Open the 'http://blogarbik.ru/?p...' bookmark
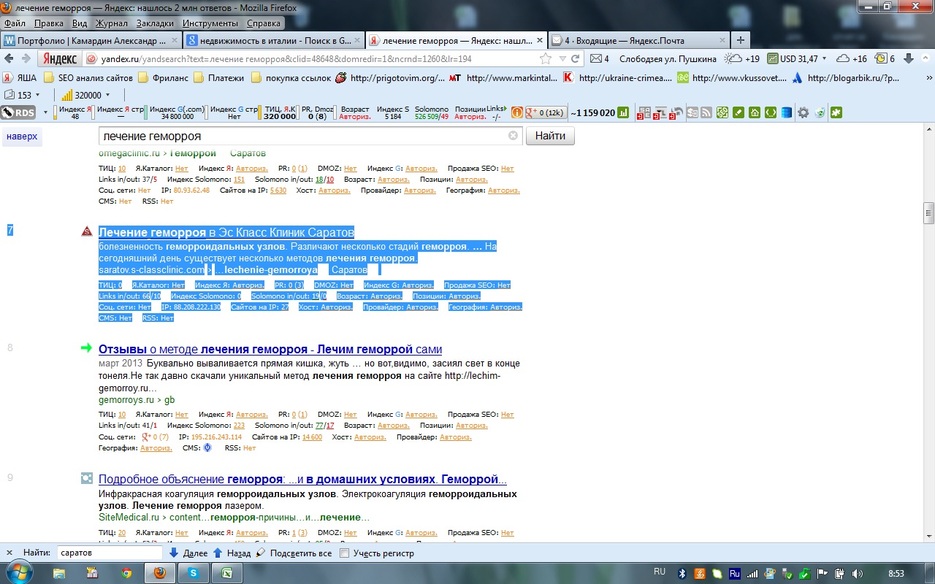The image size is (935, 584). [845, 78]
